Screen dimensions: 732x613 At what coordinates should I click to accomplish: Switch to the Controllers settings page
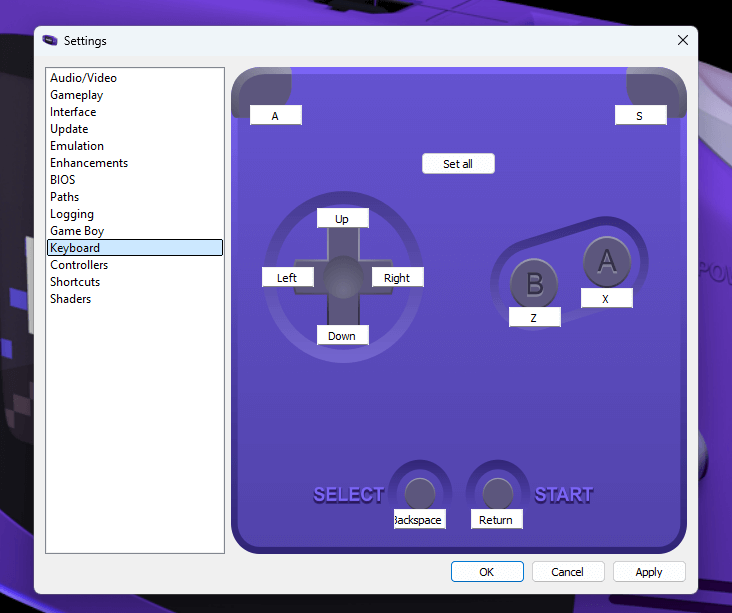79,265
